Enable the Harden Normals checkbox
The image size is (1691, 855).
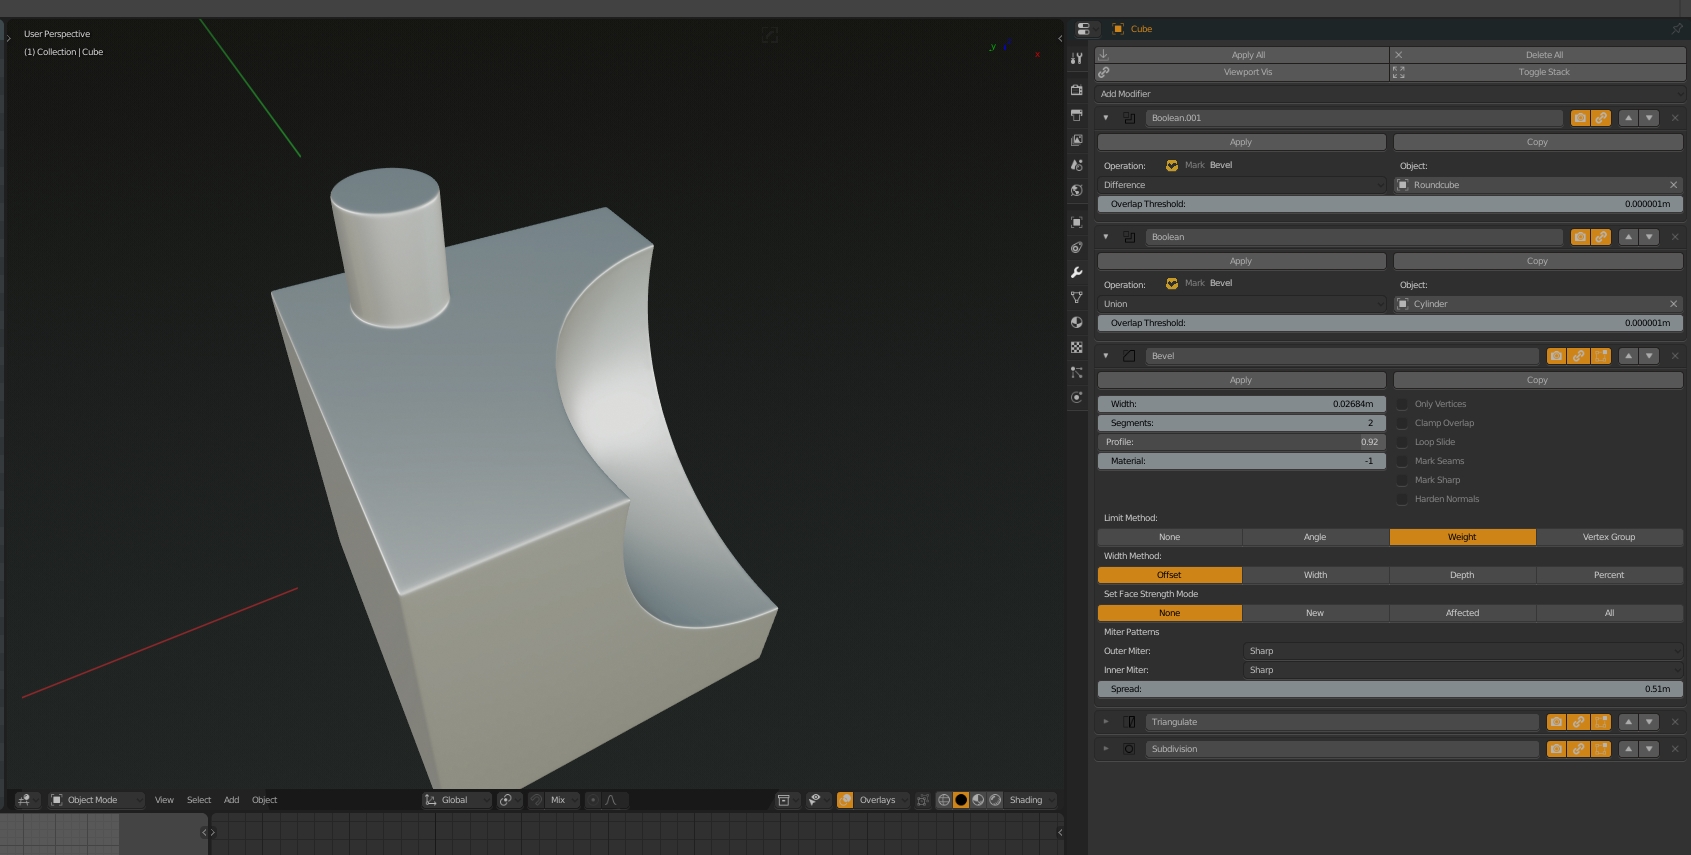[x=1402, y=499]
